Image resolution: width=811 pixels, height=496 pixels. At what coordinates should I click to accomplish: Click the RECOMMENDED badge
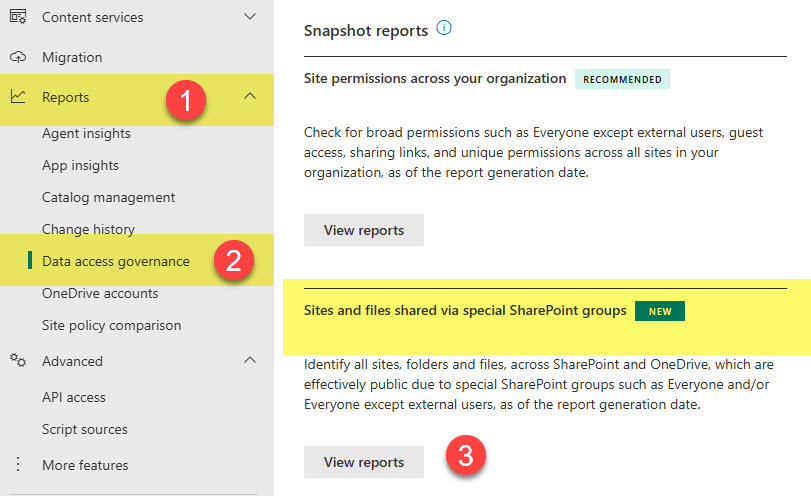pos(622,79)
